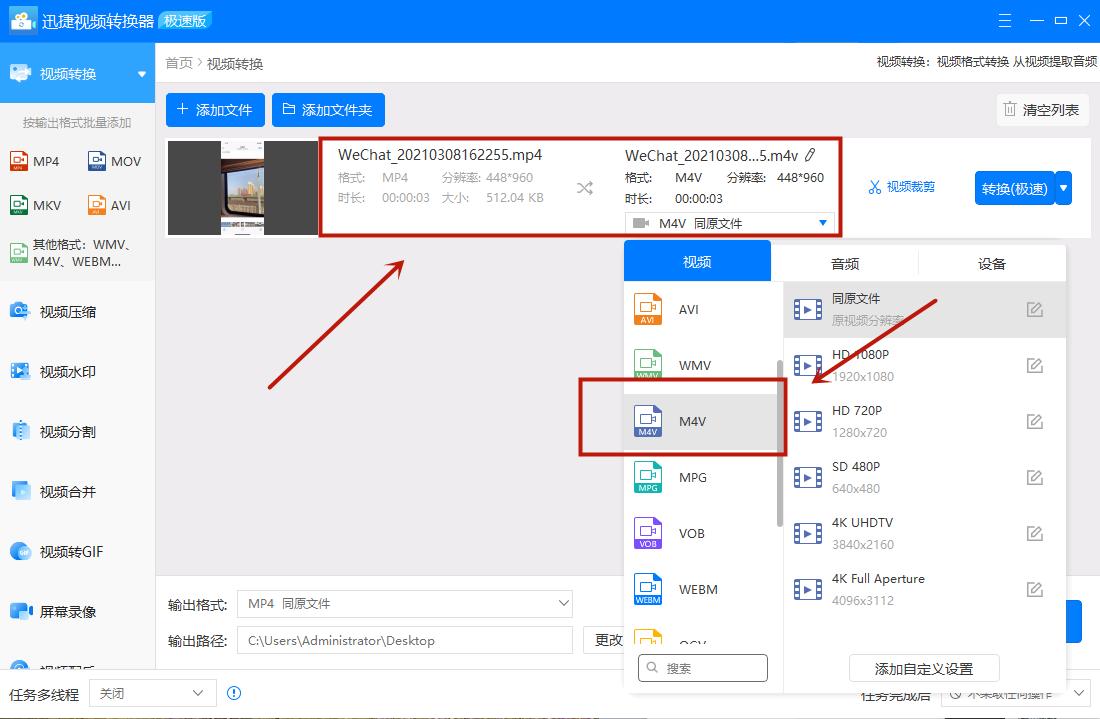The width and height of the screenshot is (1100, 719).
Task: Click inside the 搜索 search field
Action: pos(703,668)
